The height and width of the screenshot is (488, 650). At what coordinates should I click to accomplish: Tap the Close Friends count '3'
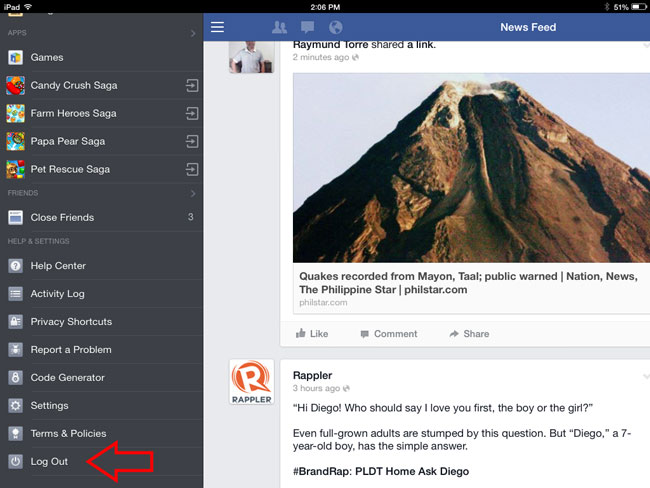coord(191,217)
